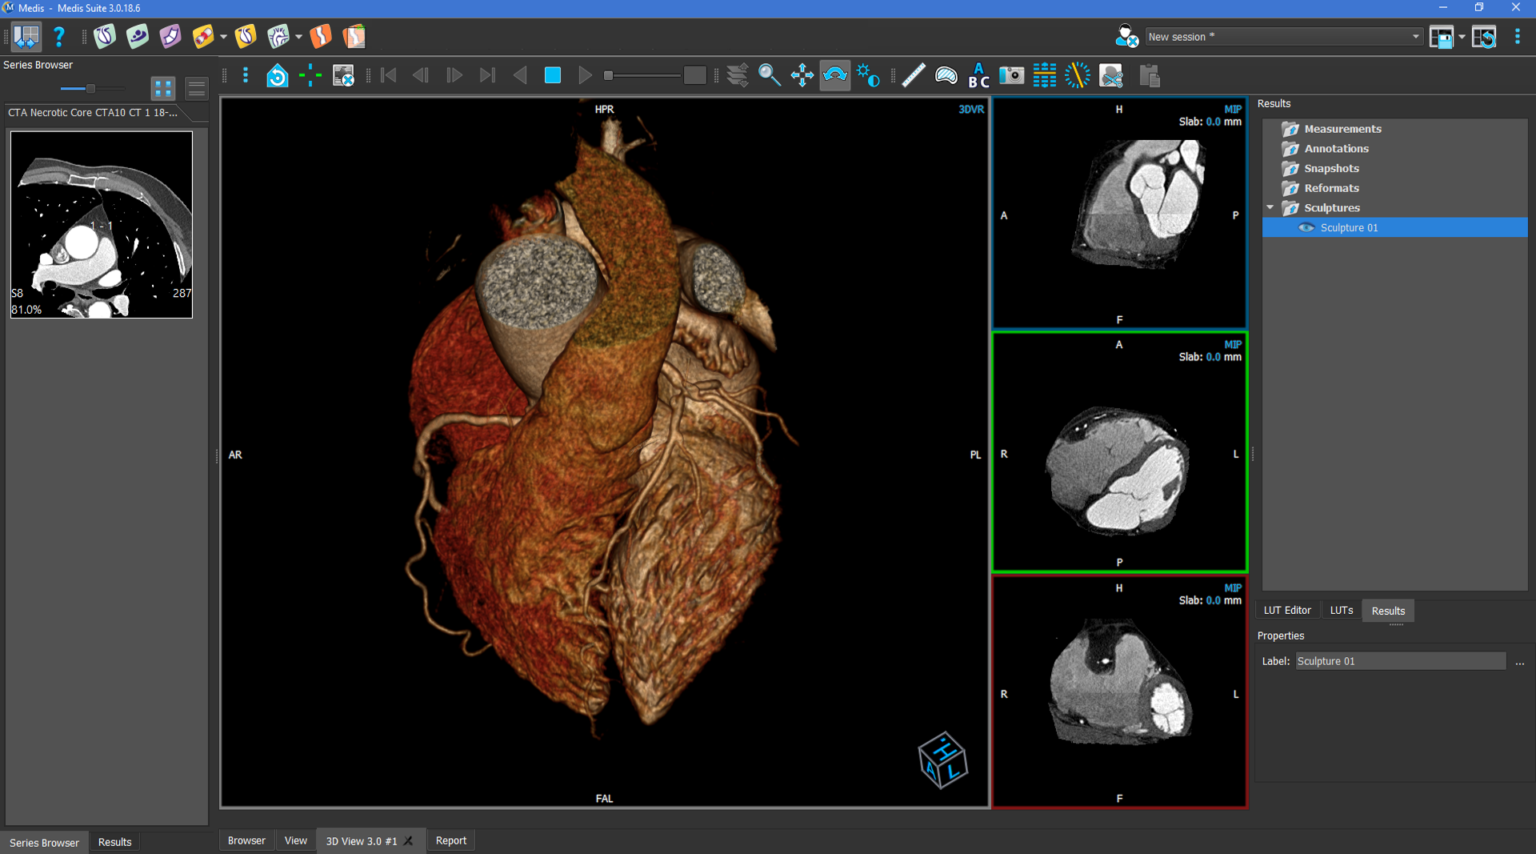Switch series browser to thumbnail grid view

pyautogui.click(x=163, y=89)
